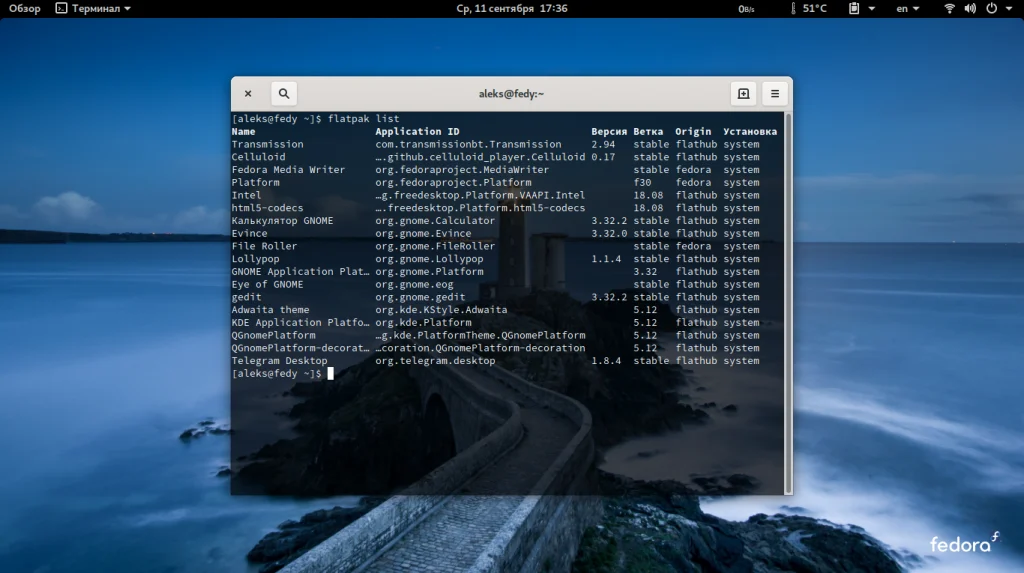
Task: Open the terminal search tool
Action: coord(284,94)
